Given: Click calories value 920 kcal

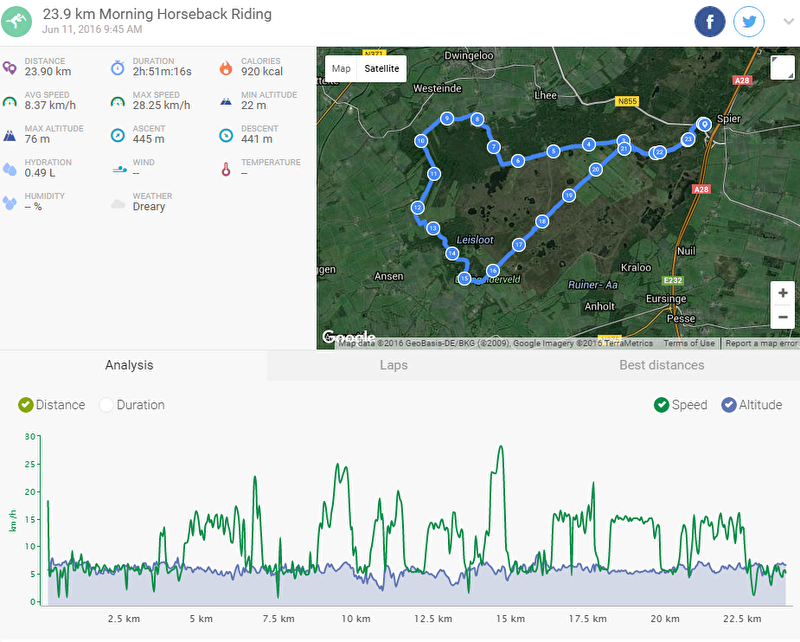Looking at the screenshot, I should pos(262,72).
